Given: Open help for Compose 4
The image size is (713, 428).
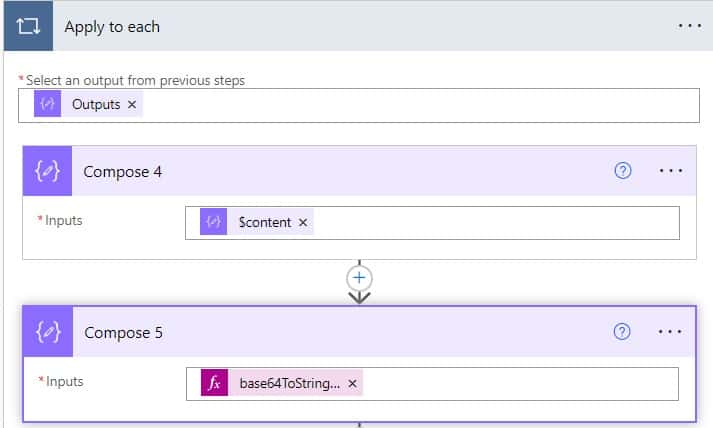Looking at the screenshot, I should tap(623, 171).
